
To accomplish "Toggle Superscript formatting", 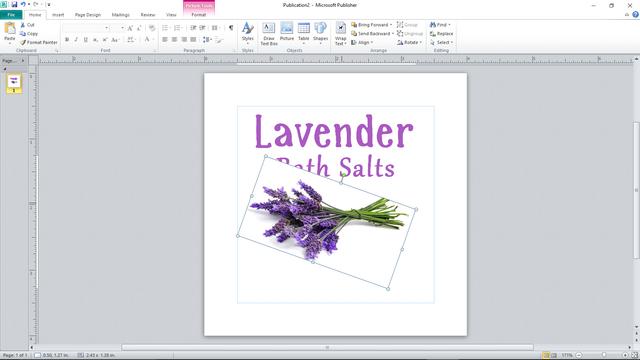I will tap(105, 40).
